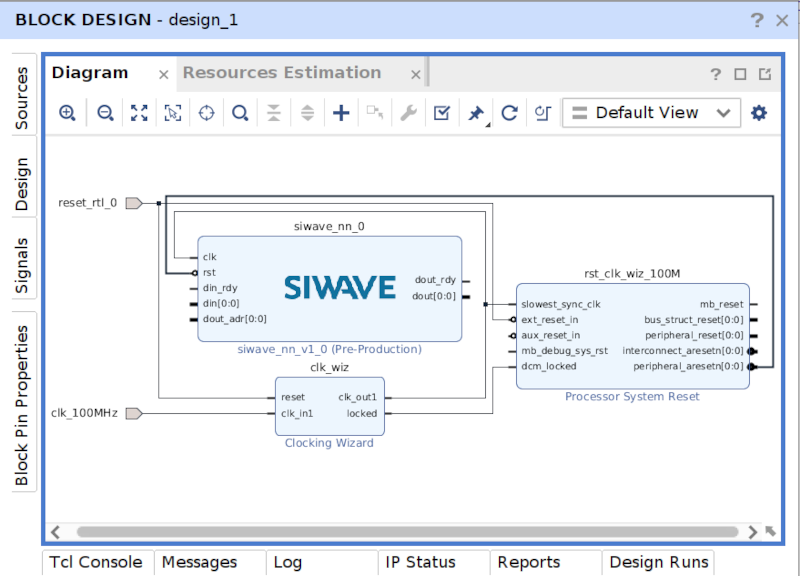Screen dimensions: 800x576
Task: Switch to the Resources Estimation tab
Action: pos(282,72)
